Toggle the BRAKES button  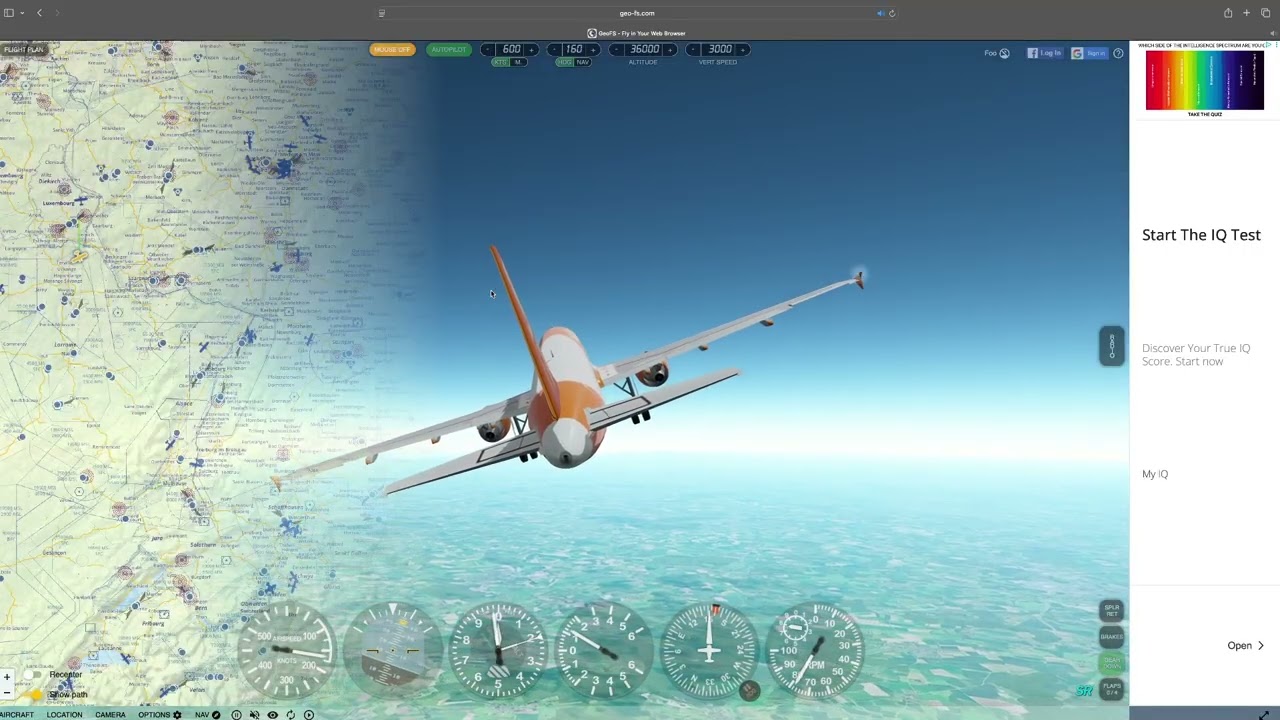(x=1112, y=637)
